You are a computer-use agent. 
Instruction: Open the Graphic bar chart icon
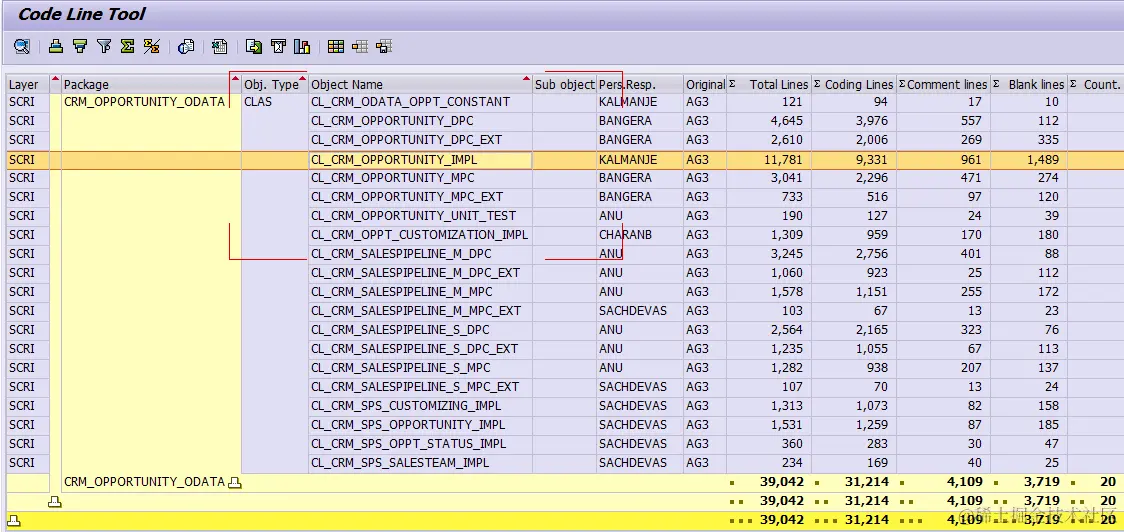click(302, 47)
